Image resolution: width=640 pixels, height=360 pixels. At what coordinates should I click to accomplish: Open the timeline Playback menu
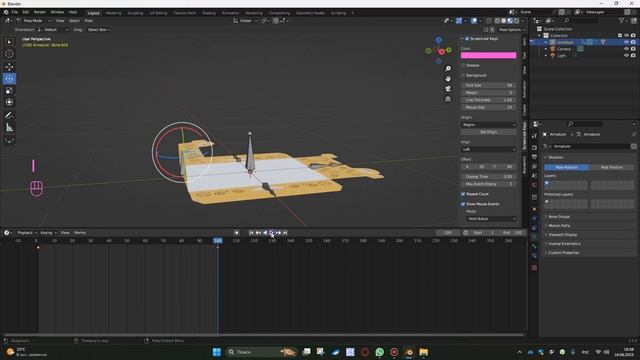[26, 233]
